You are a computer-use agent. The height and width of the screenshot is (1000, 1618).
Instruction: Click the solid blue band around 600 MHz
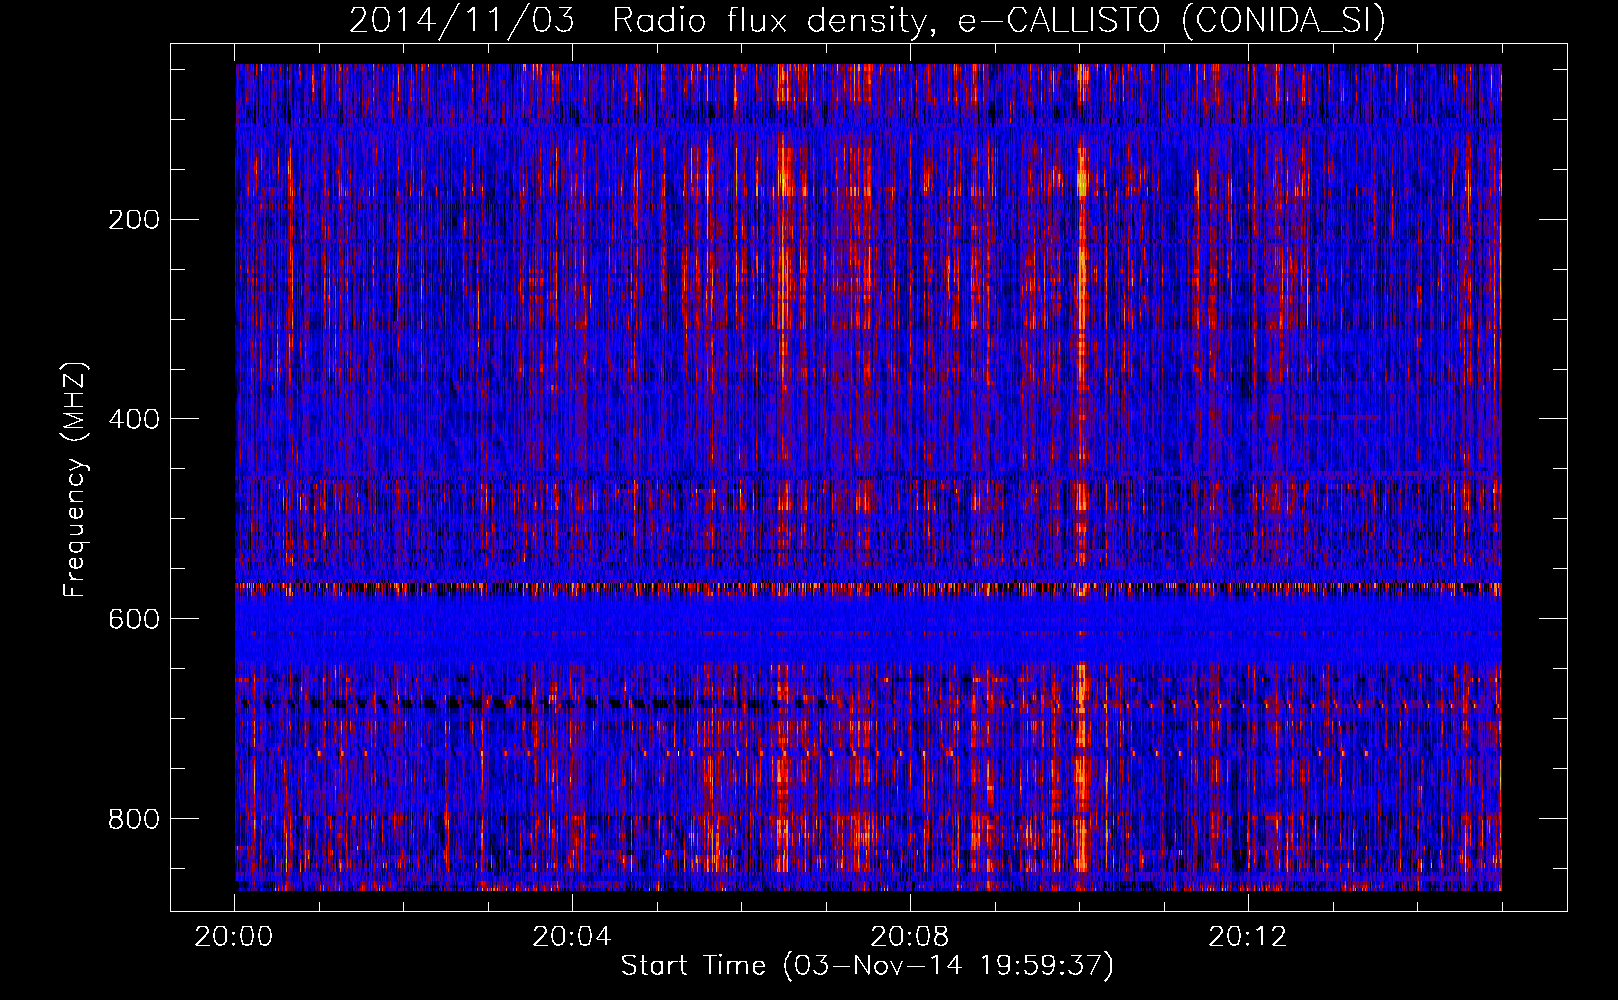[x=868, y=630]
